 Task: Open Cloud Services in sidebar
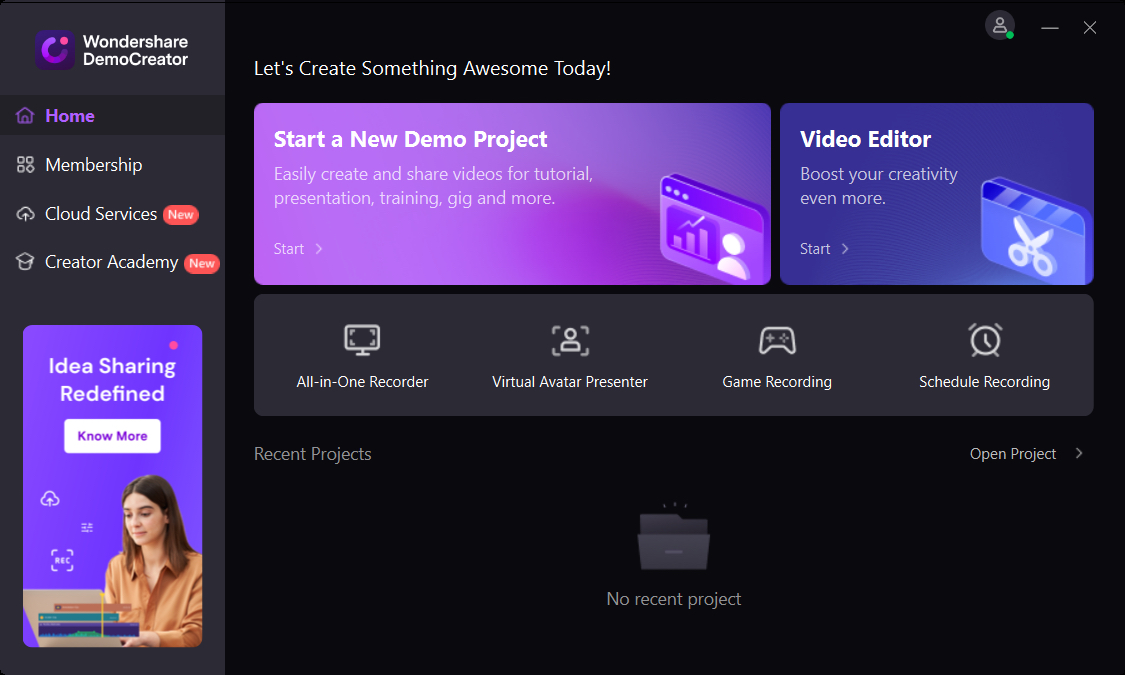pyautogui.click(x=101, y=214)
